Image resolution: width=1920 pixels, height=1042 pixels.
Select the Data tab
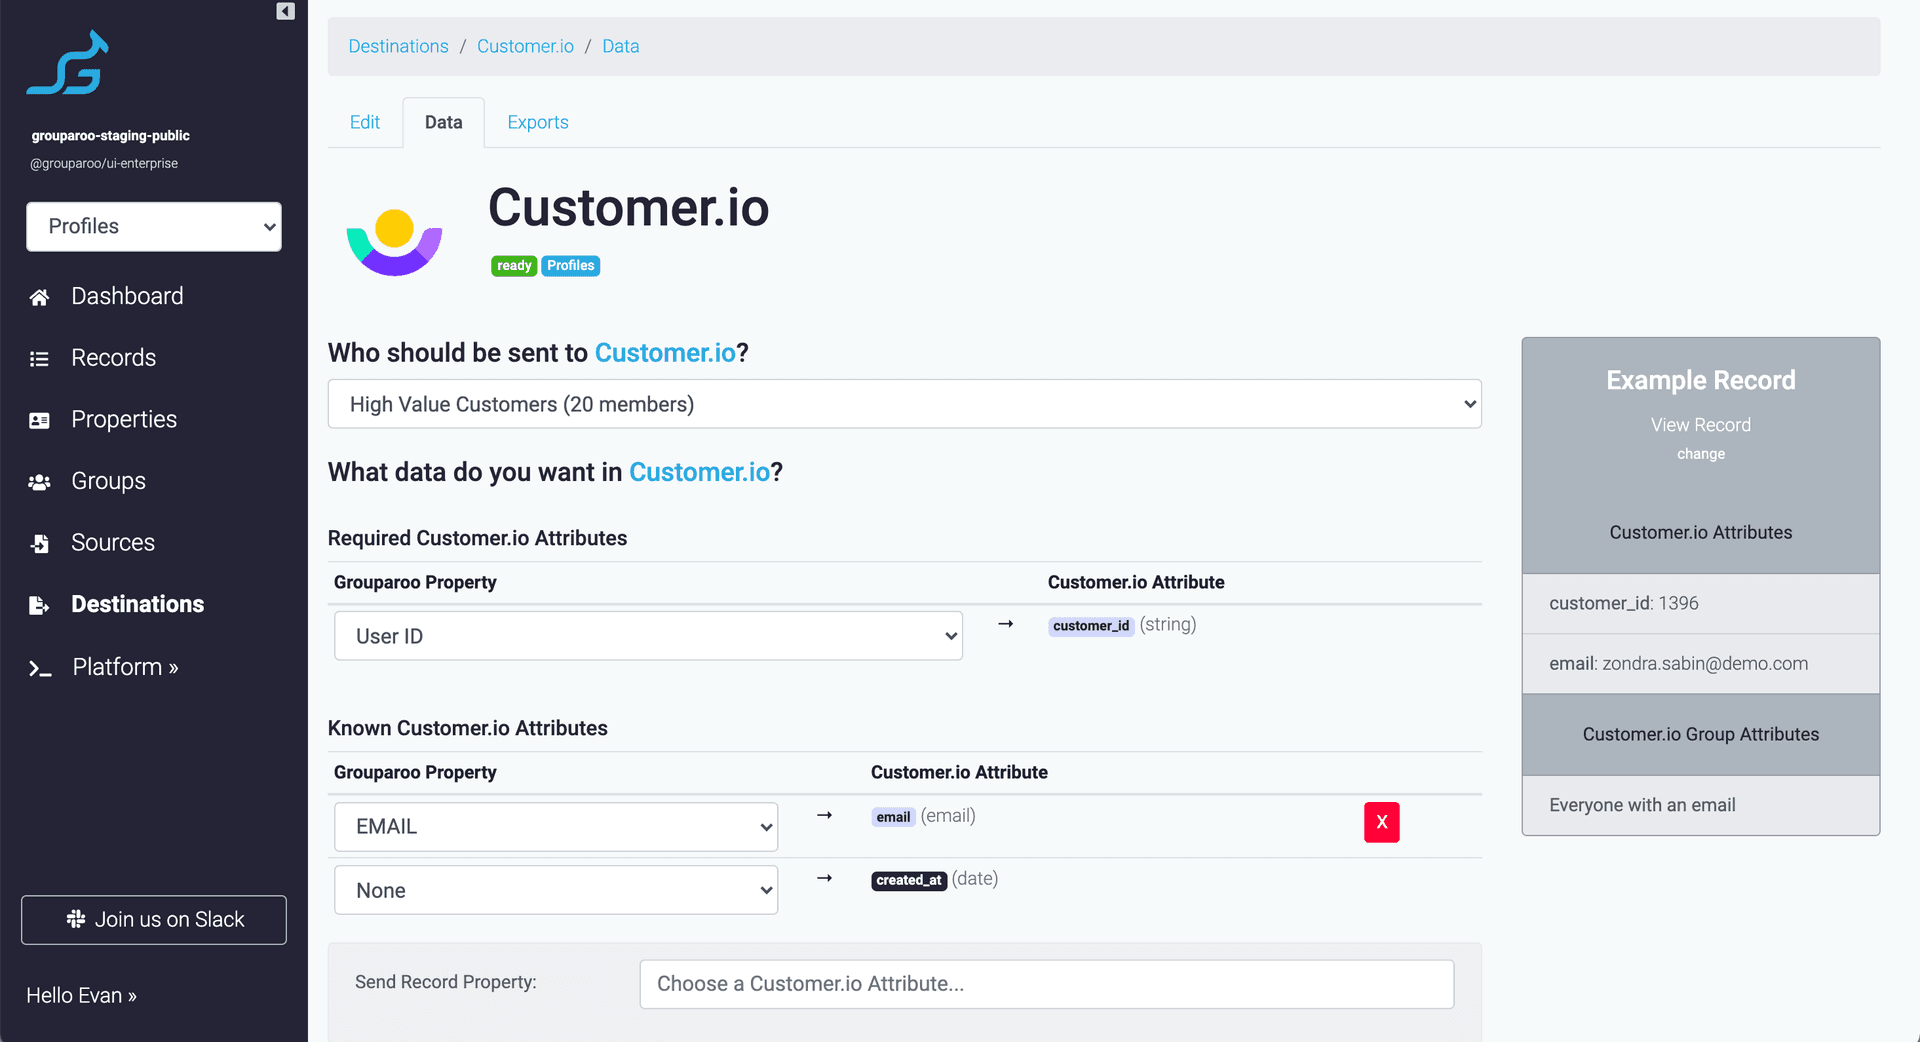[x=443, y=122]
